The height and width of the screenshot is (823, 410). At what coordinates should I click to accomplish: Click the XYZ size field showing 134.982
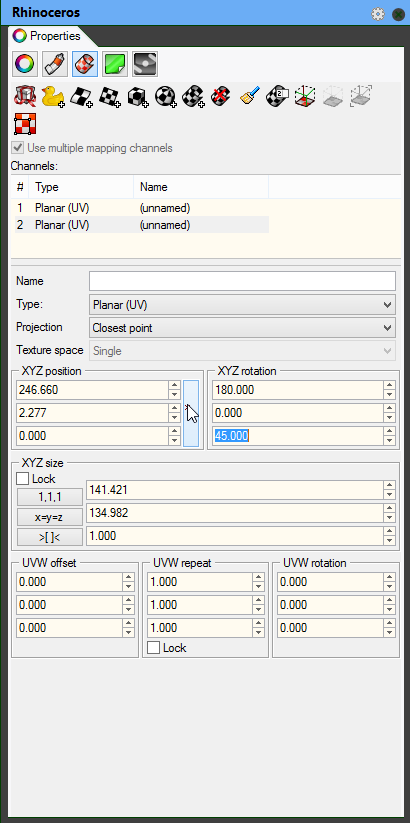point(235,513)
